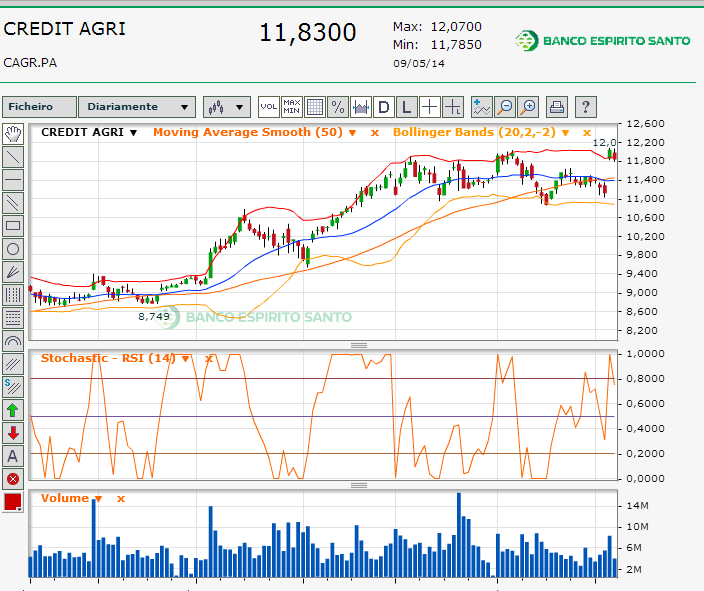The width and height of the screenshot is (704, 591).
Task: Click the Max: 12,0700 value
Action: (x=437, y=27)
